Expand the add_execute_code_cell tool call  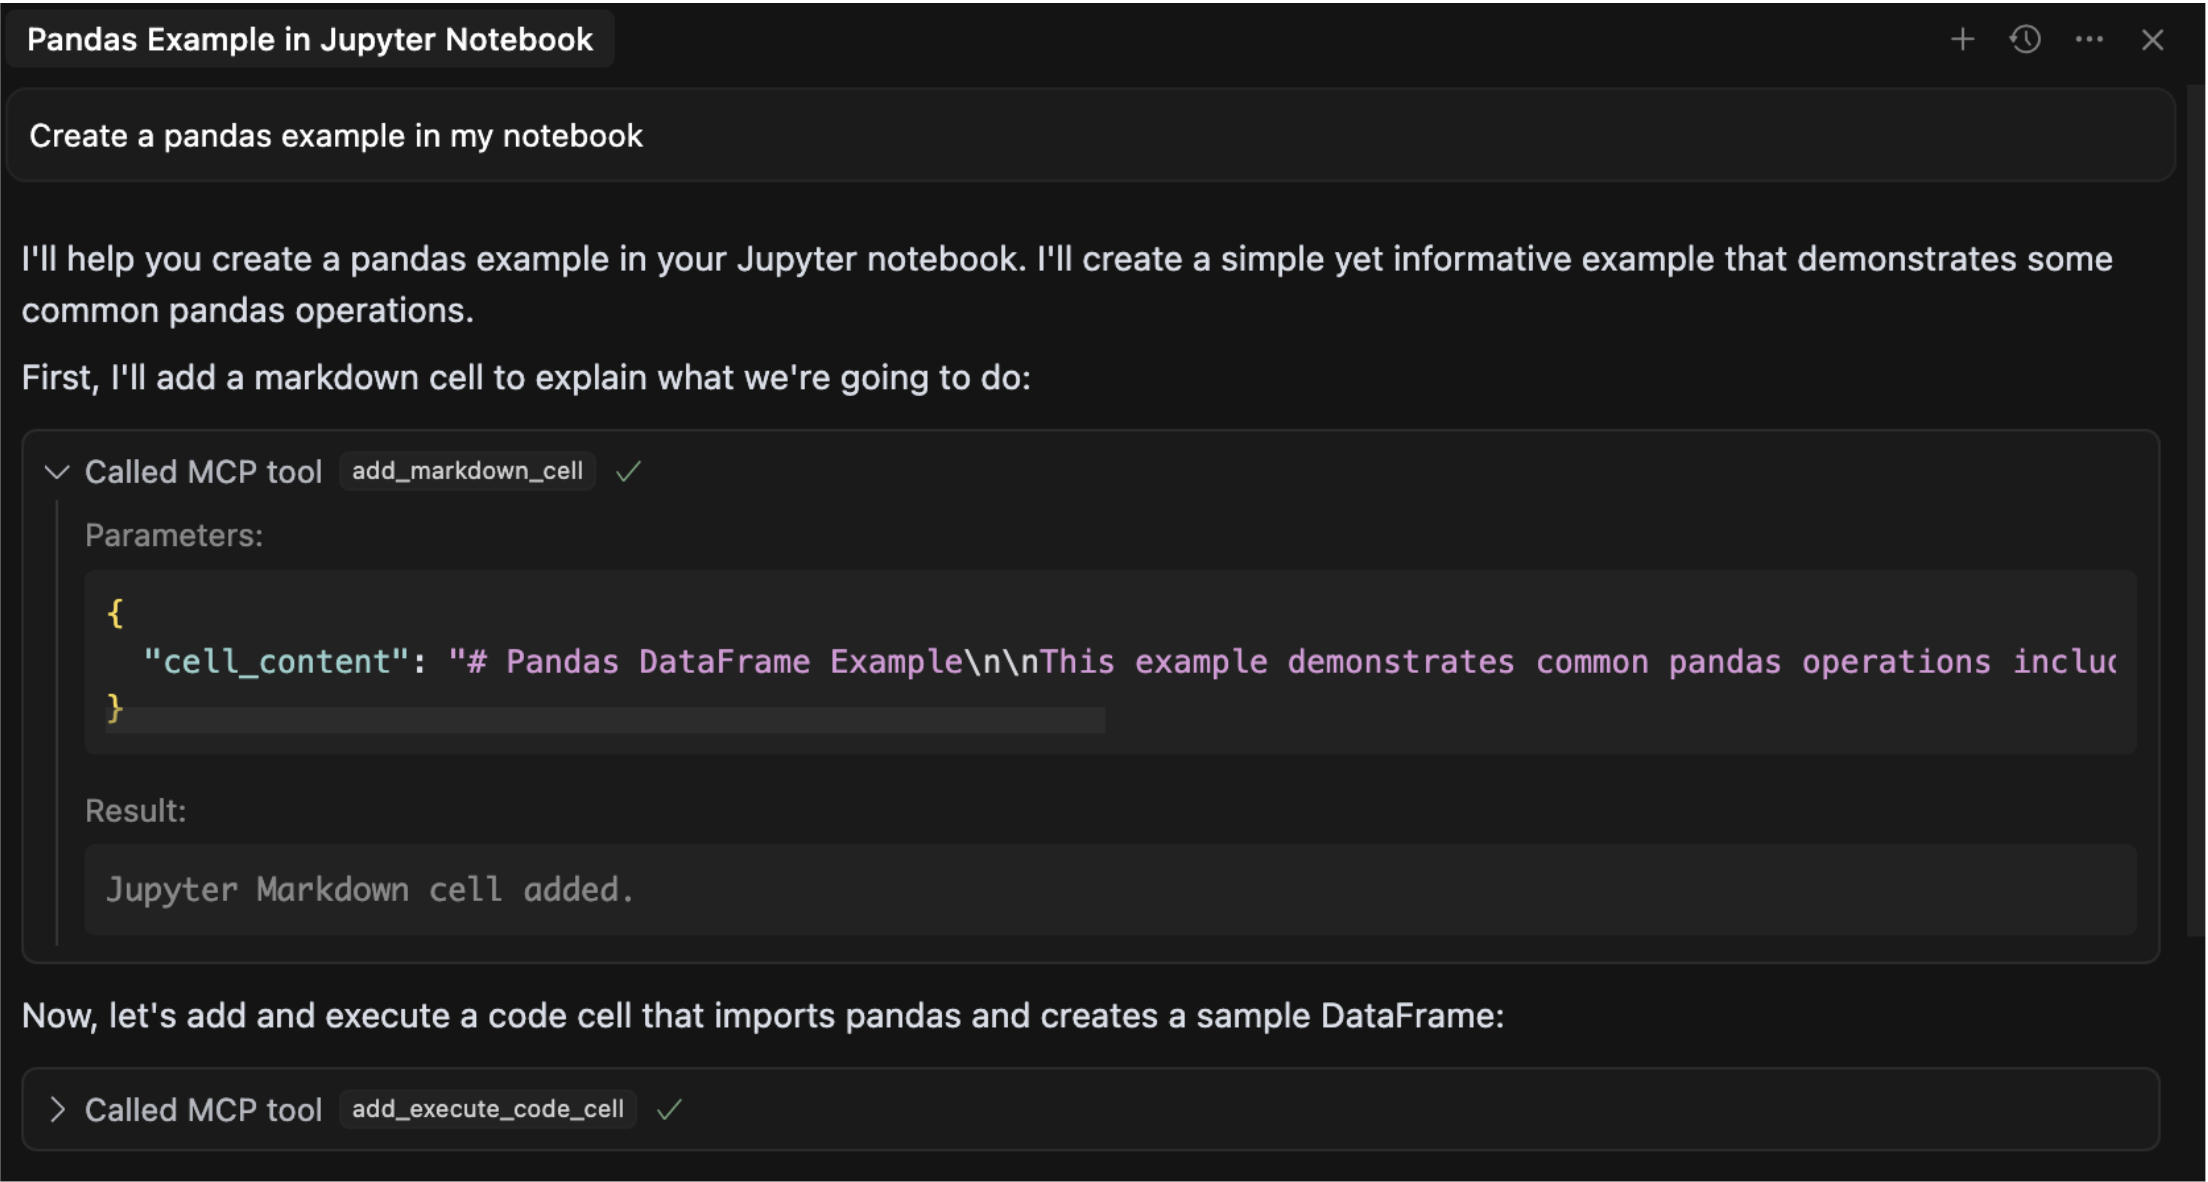coord(57,1109)
